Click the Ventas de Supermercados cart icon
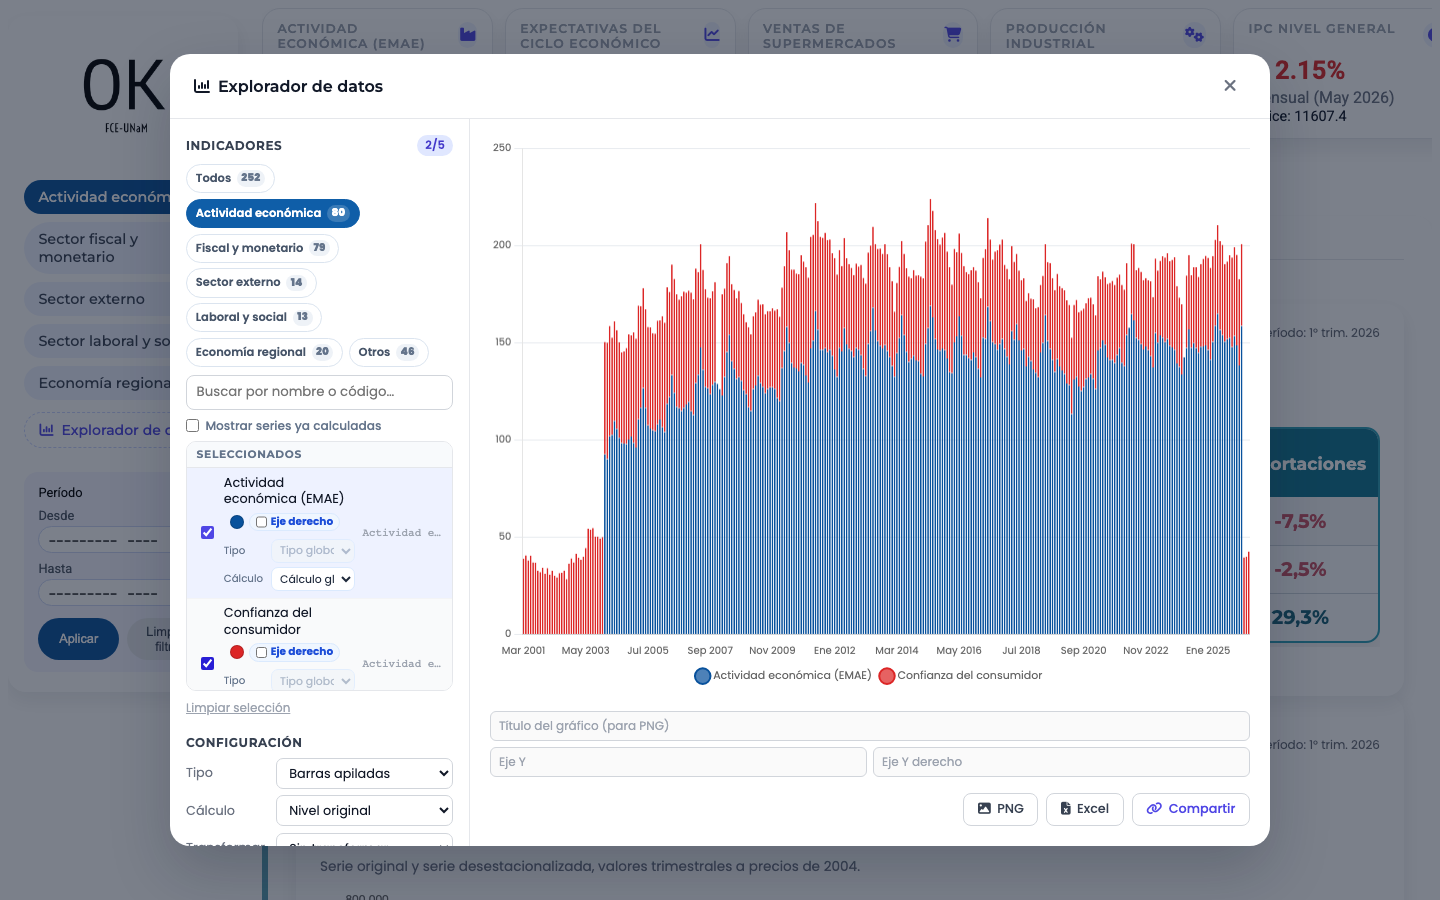The height and width of the screenshot is (900, 1440). [953, 35]
